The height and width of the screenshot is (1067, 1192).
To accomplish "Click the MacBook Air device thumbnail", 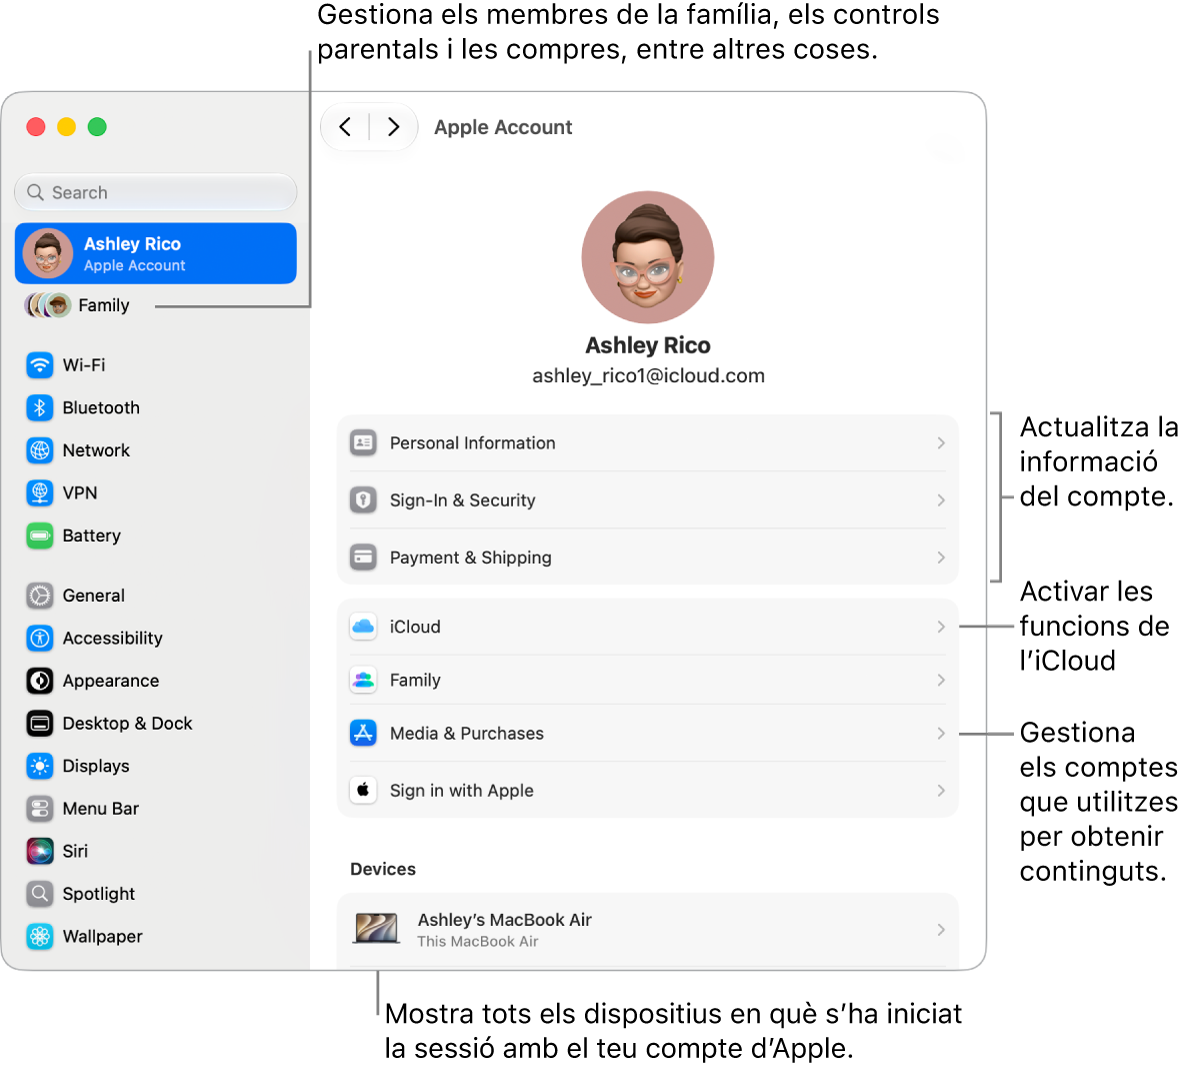I will pyautogui.click(x=376, y=929).
